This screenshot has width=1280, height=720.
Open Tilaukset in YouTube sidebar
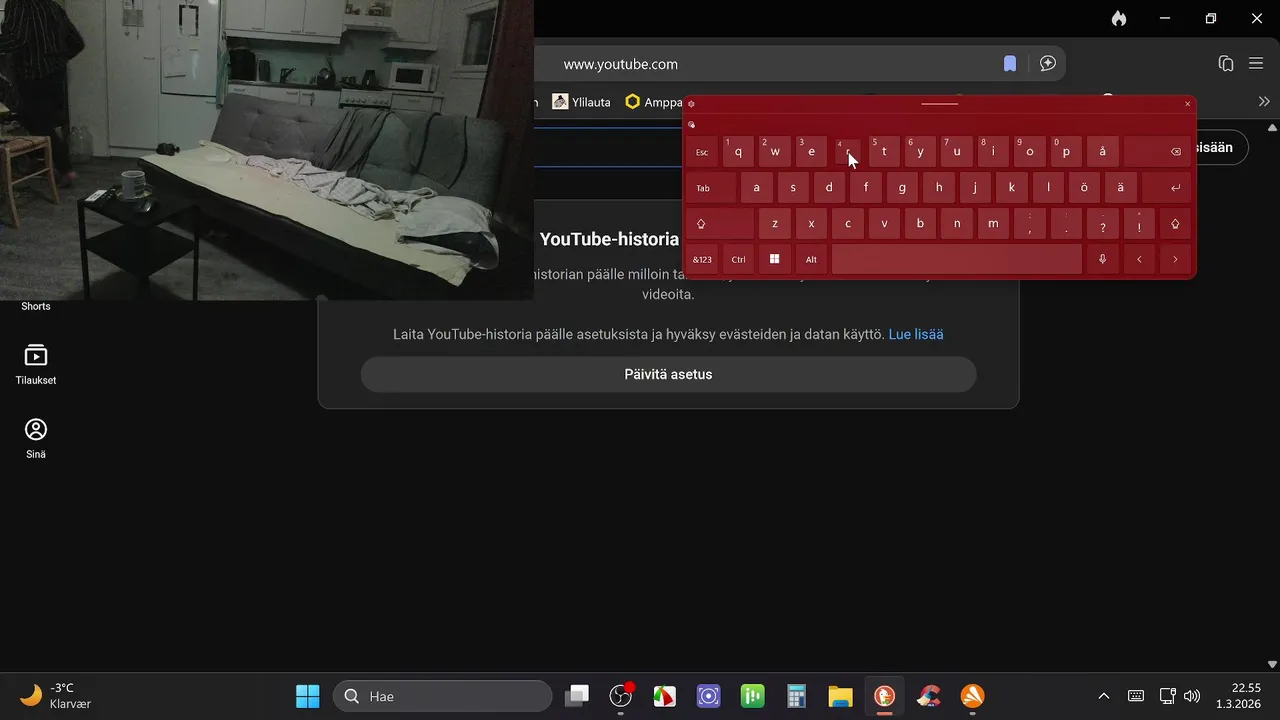click(x=36, y=365)
